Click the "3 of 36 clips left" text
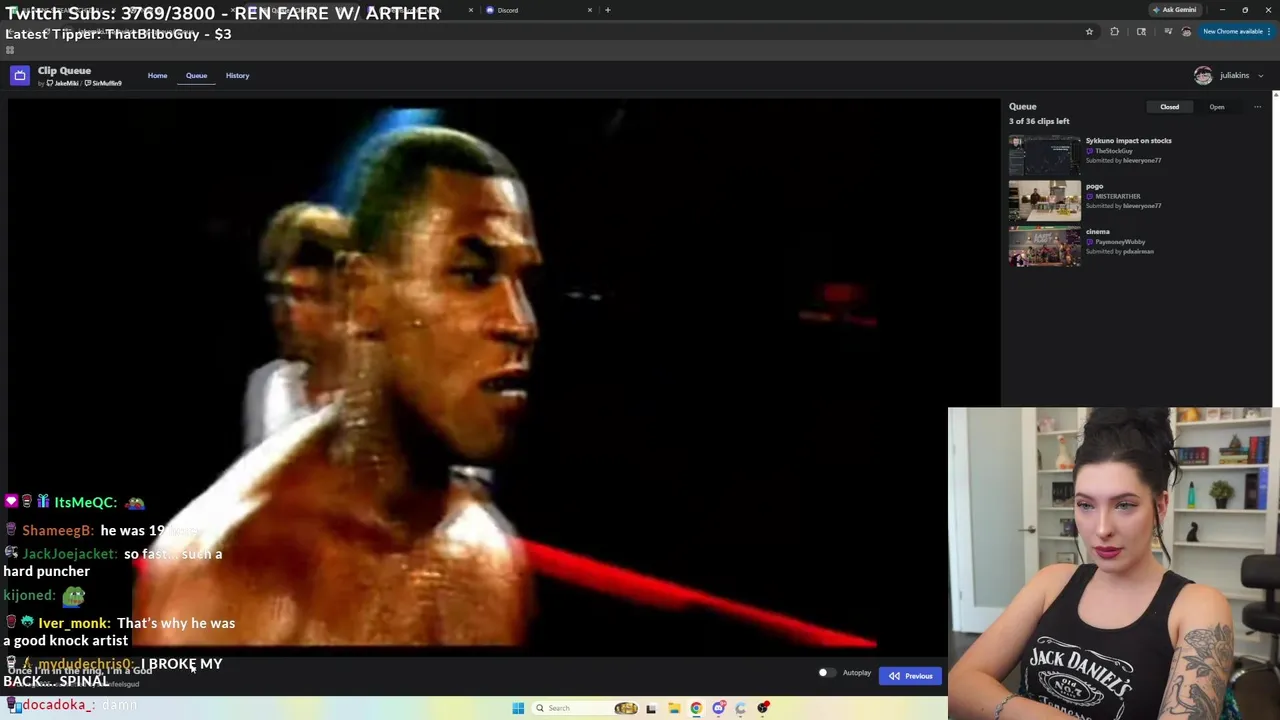1280x720 pixels. [x=1039, y=121]
